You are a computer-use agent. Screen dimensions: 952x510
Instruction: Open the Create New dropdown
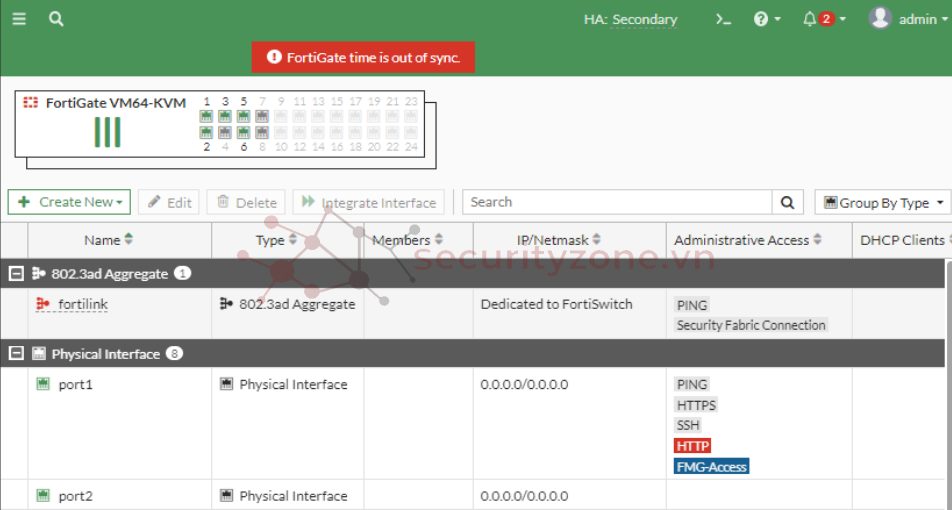click(x=69, y=202)
